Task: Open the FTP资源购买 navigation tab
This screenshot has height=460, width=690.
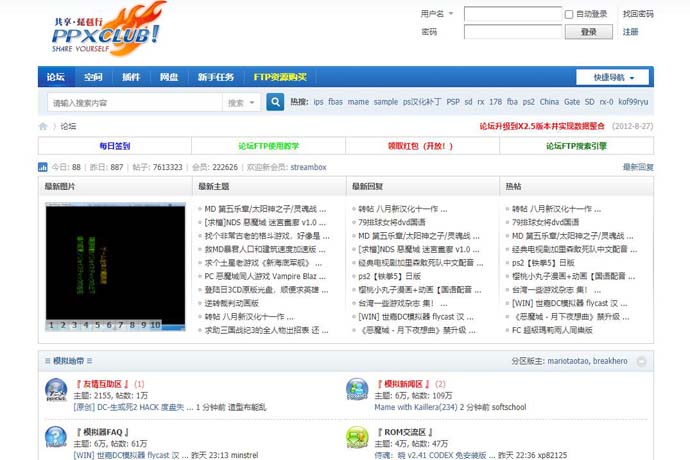Action: (280, 77)
